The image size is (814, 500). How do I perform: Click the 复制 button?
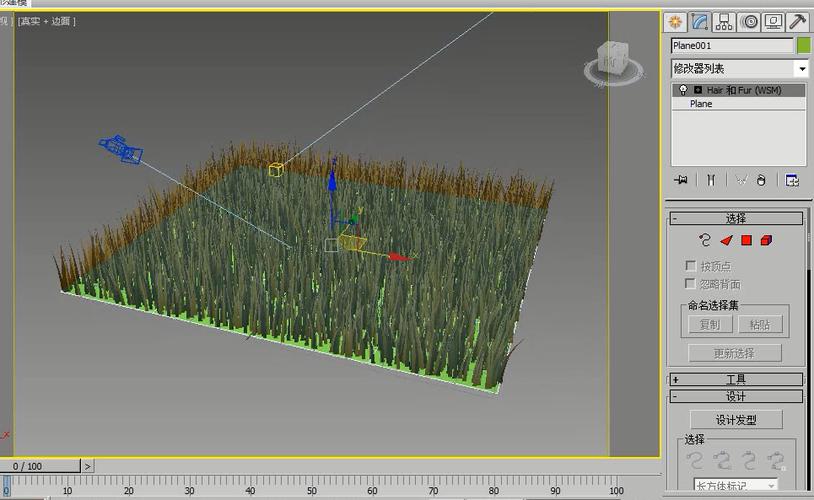click(710, 325)
